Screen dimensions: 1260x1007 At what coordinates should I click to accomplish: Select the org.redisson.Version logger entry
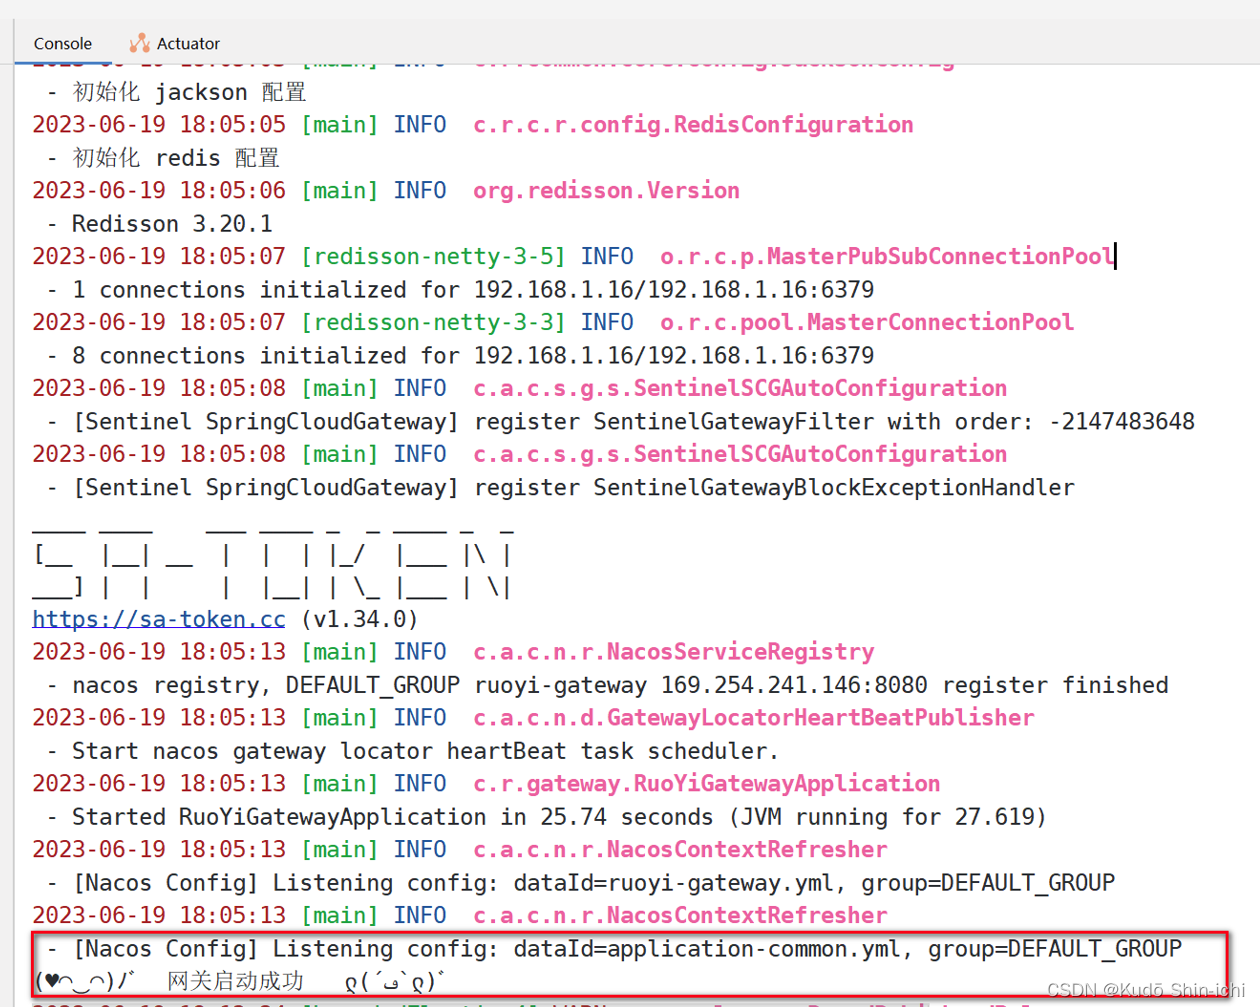606,190
